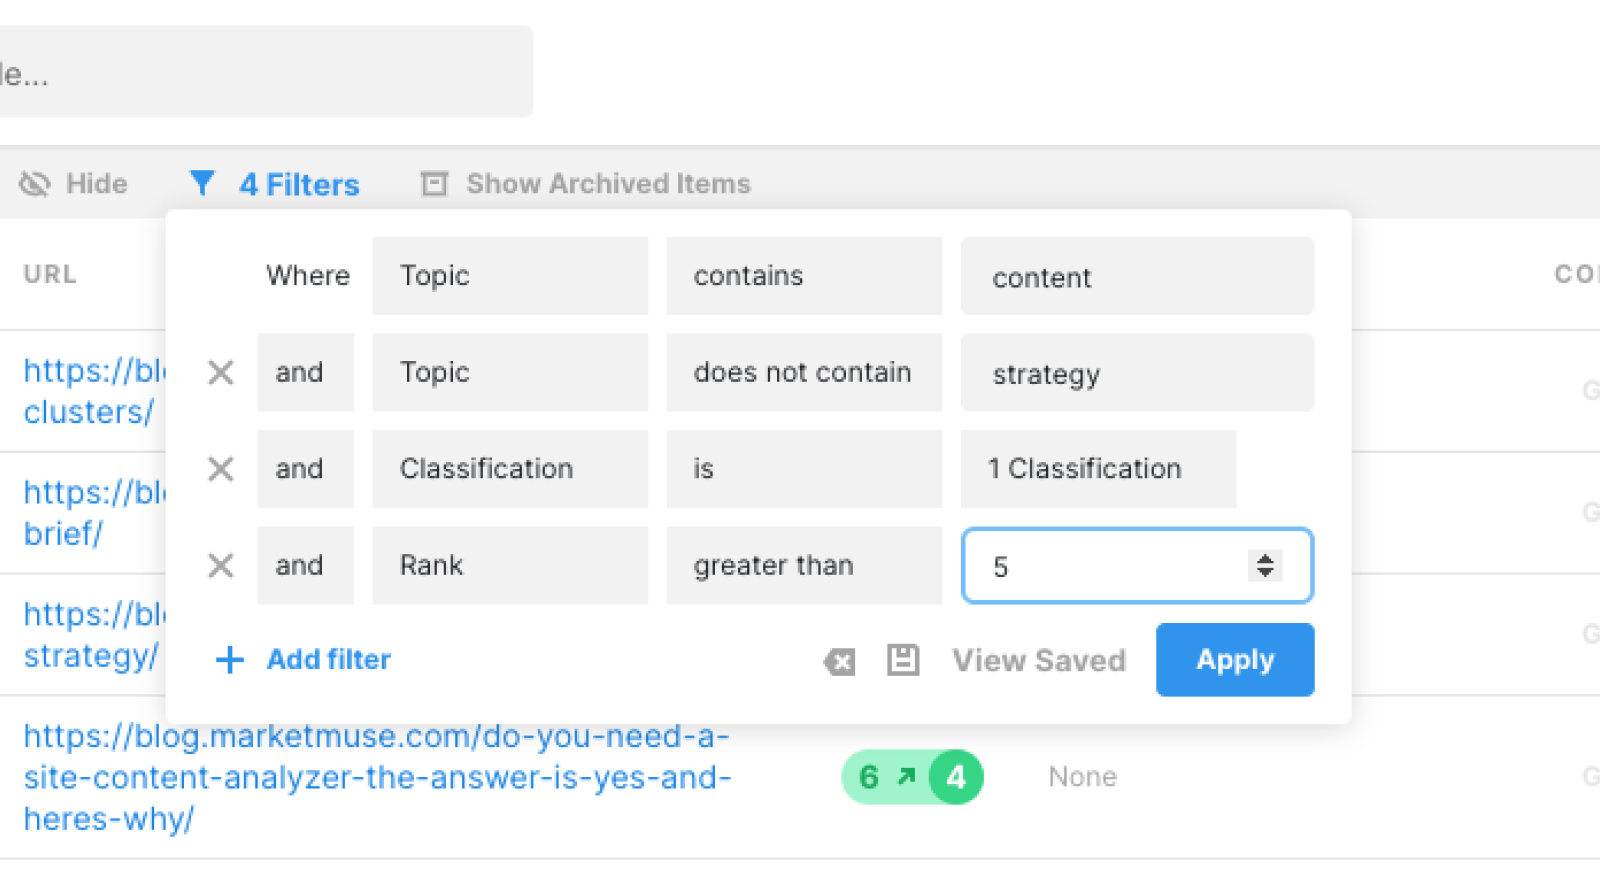1600x875 pixels.
Task: Open the URL ending in strategy/
Action: coord(92,635)
